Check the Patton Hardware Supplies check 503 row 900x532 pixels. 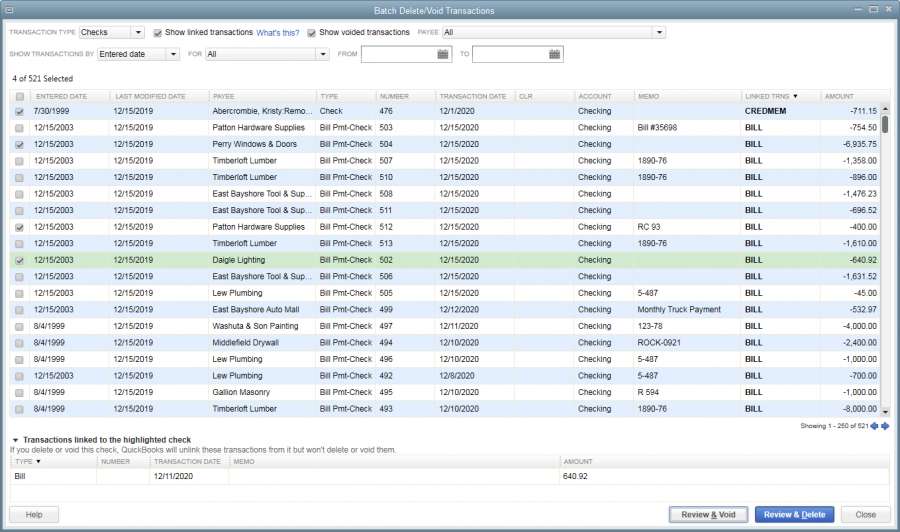pos(19,128)
